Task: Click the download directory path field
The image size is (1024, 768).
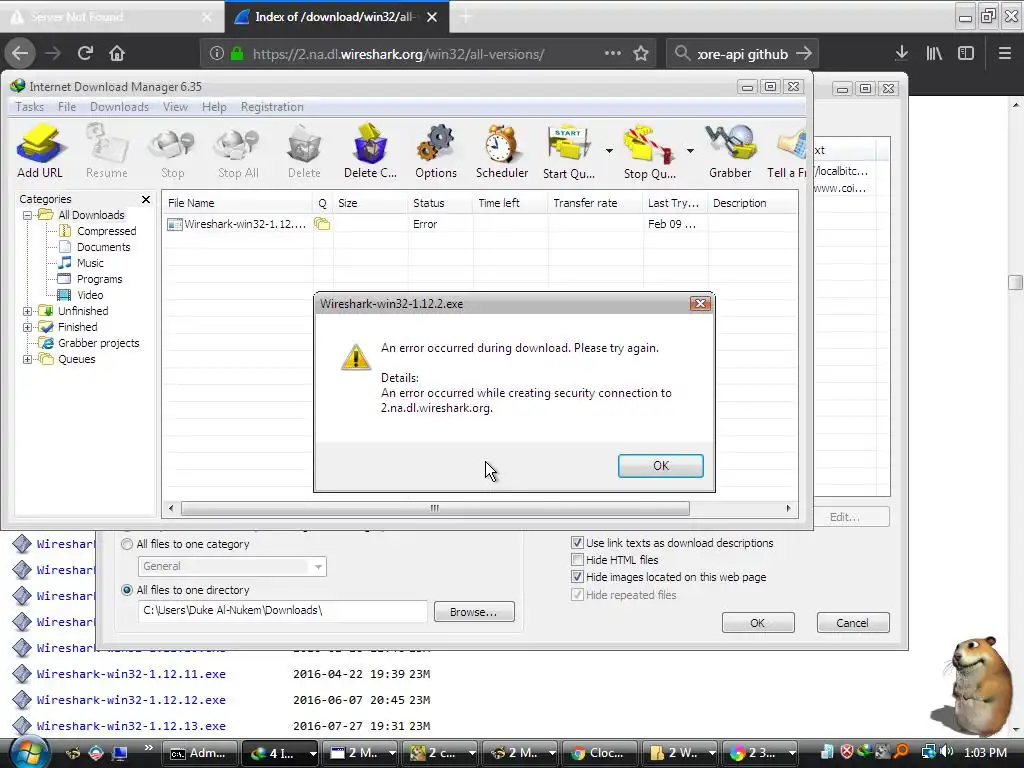Action: coord(282,611)
